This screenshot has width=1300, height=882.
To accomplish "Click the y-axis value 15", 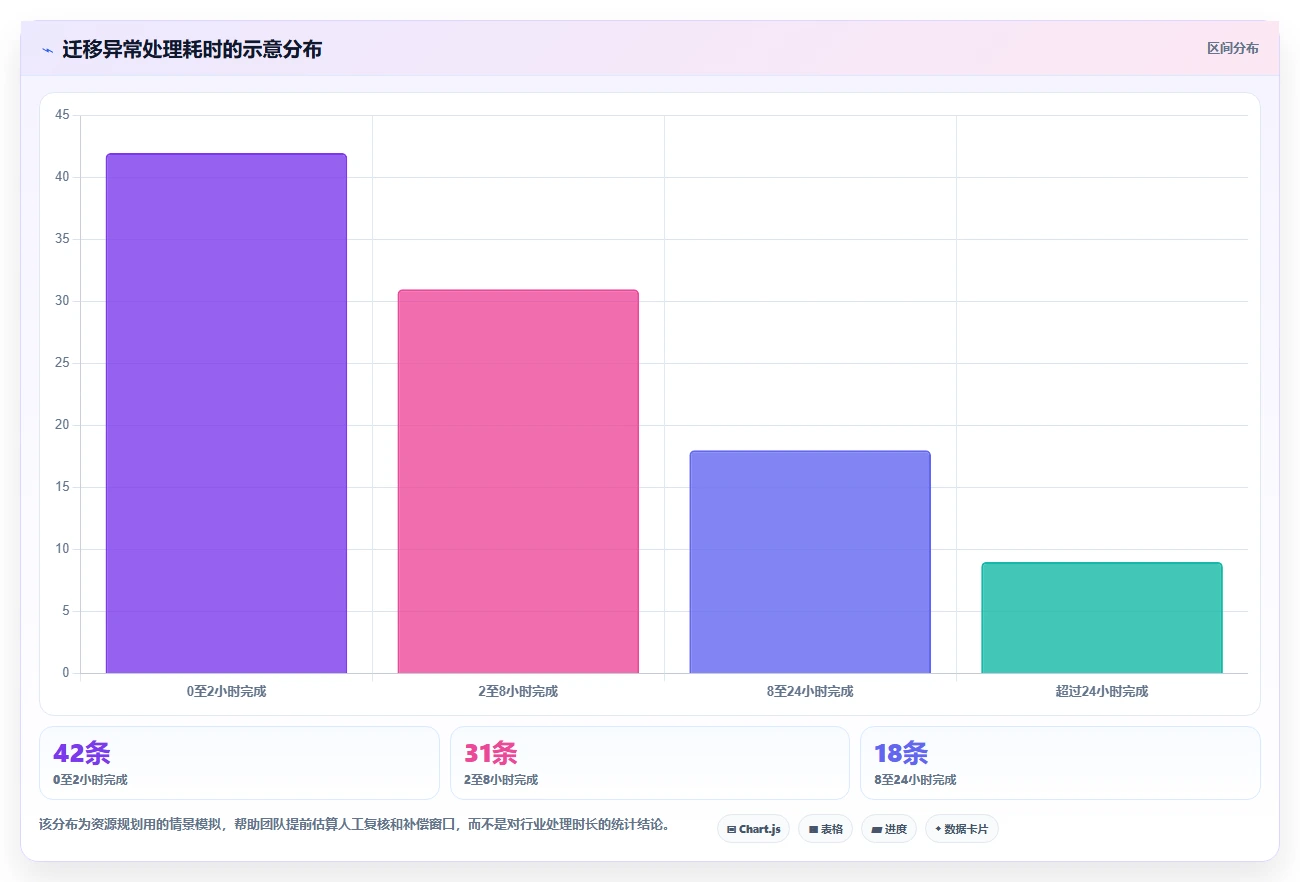I will [62, 487].
